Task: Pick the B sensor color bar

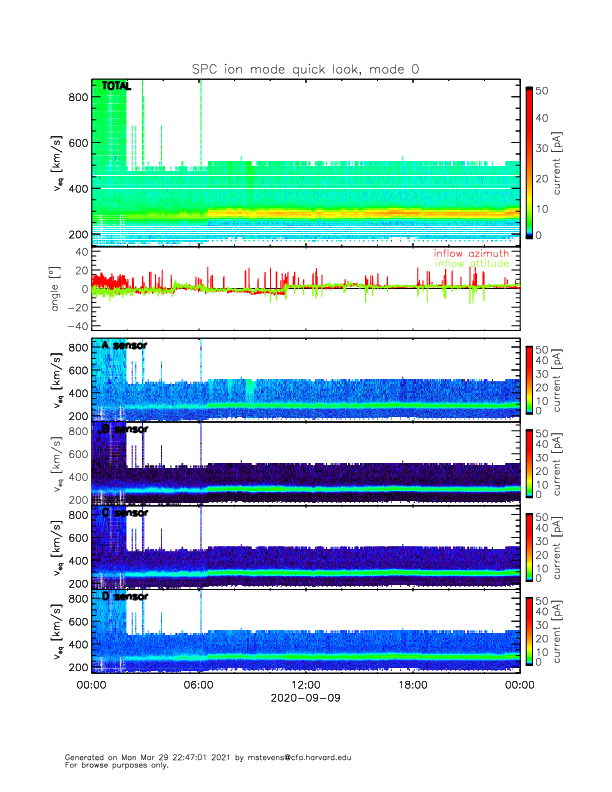Action: coord(529,463)
